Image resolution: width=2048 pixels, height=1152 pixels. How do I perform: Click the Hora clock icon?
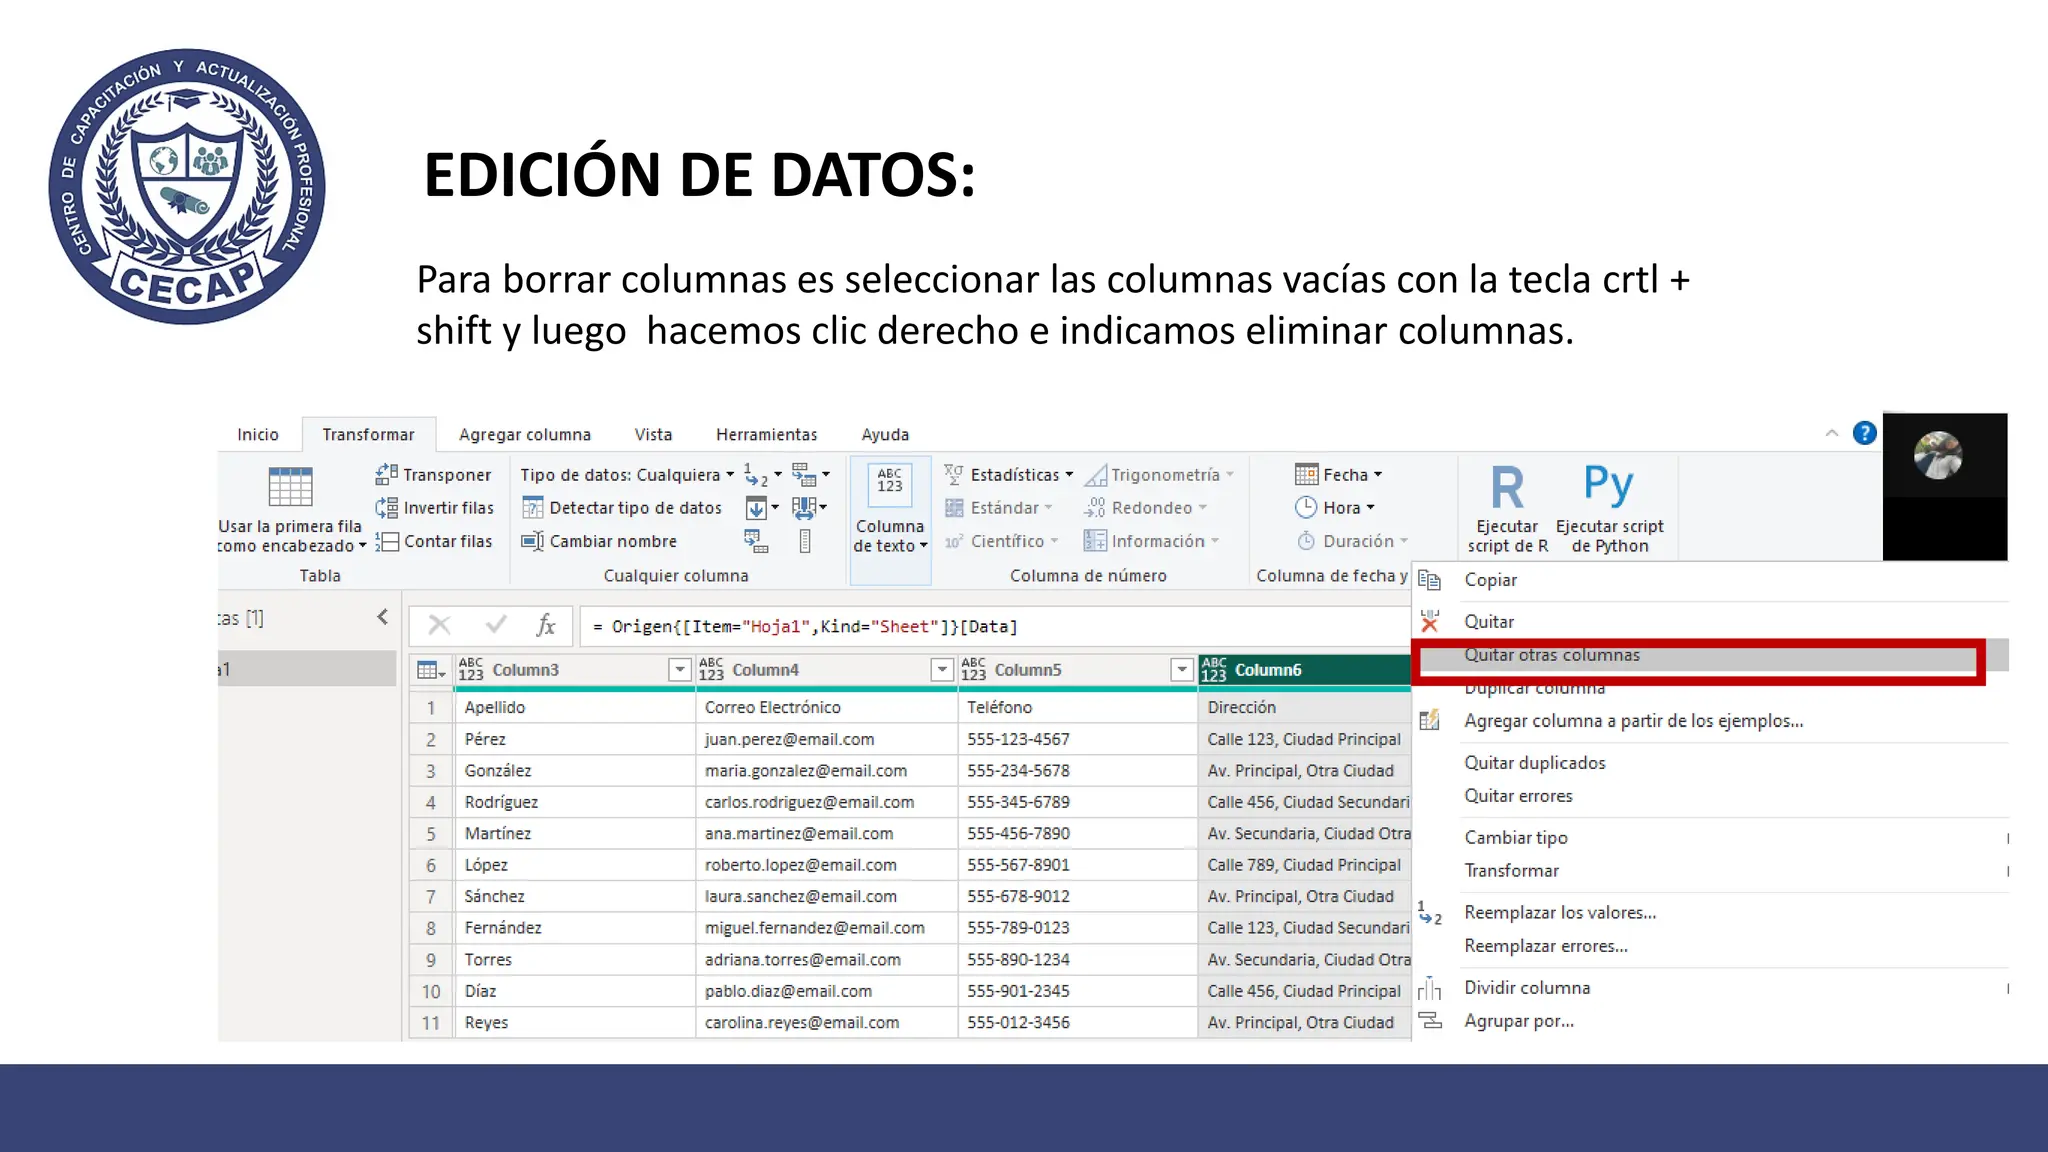[1306, 508]
